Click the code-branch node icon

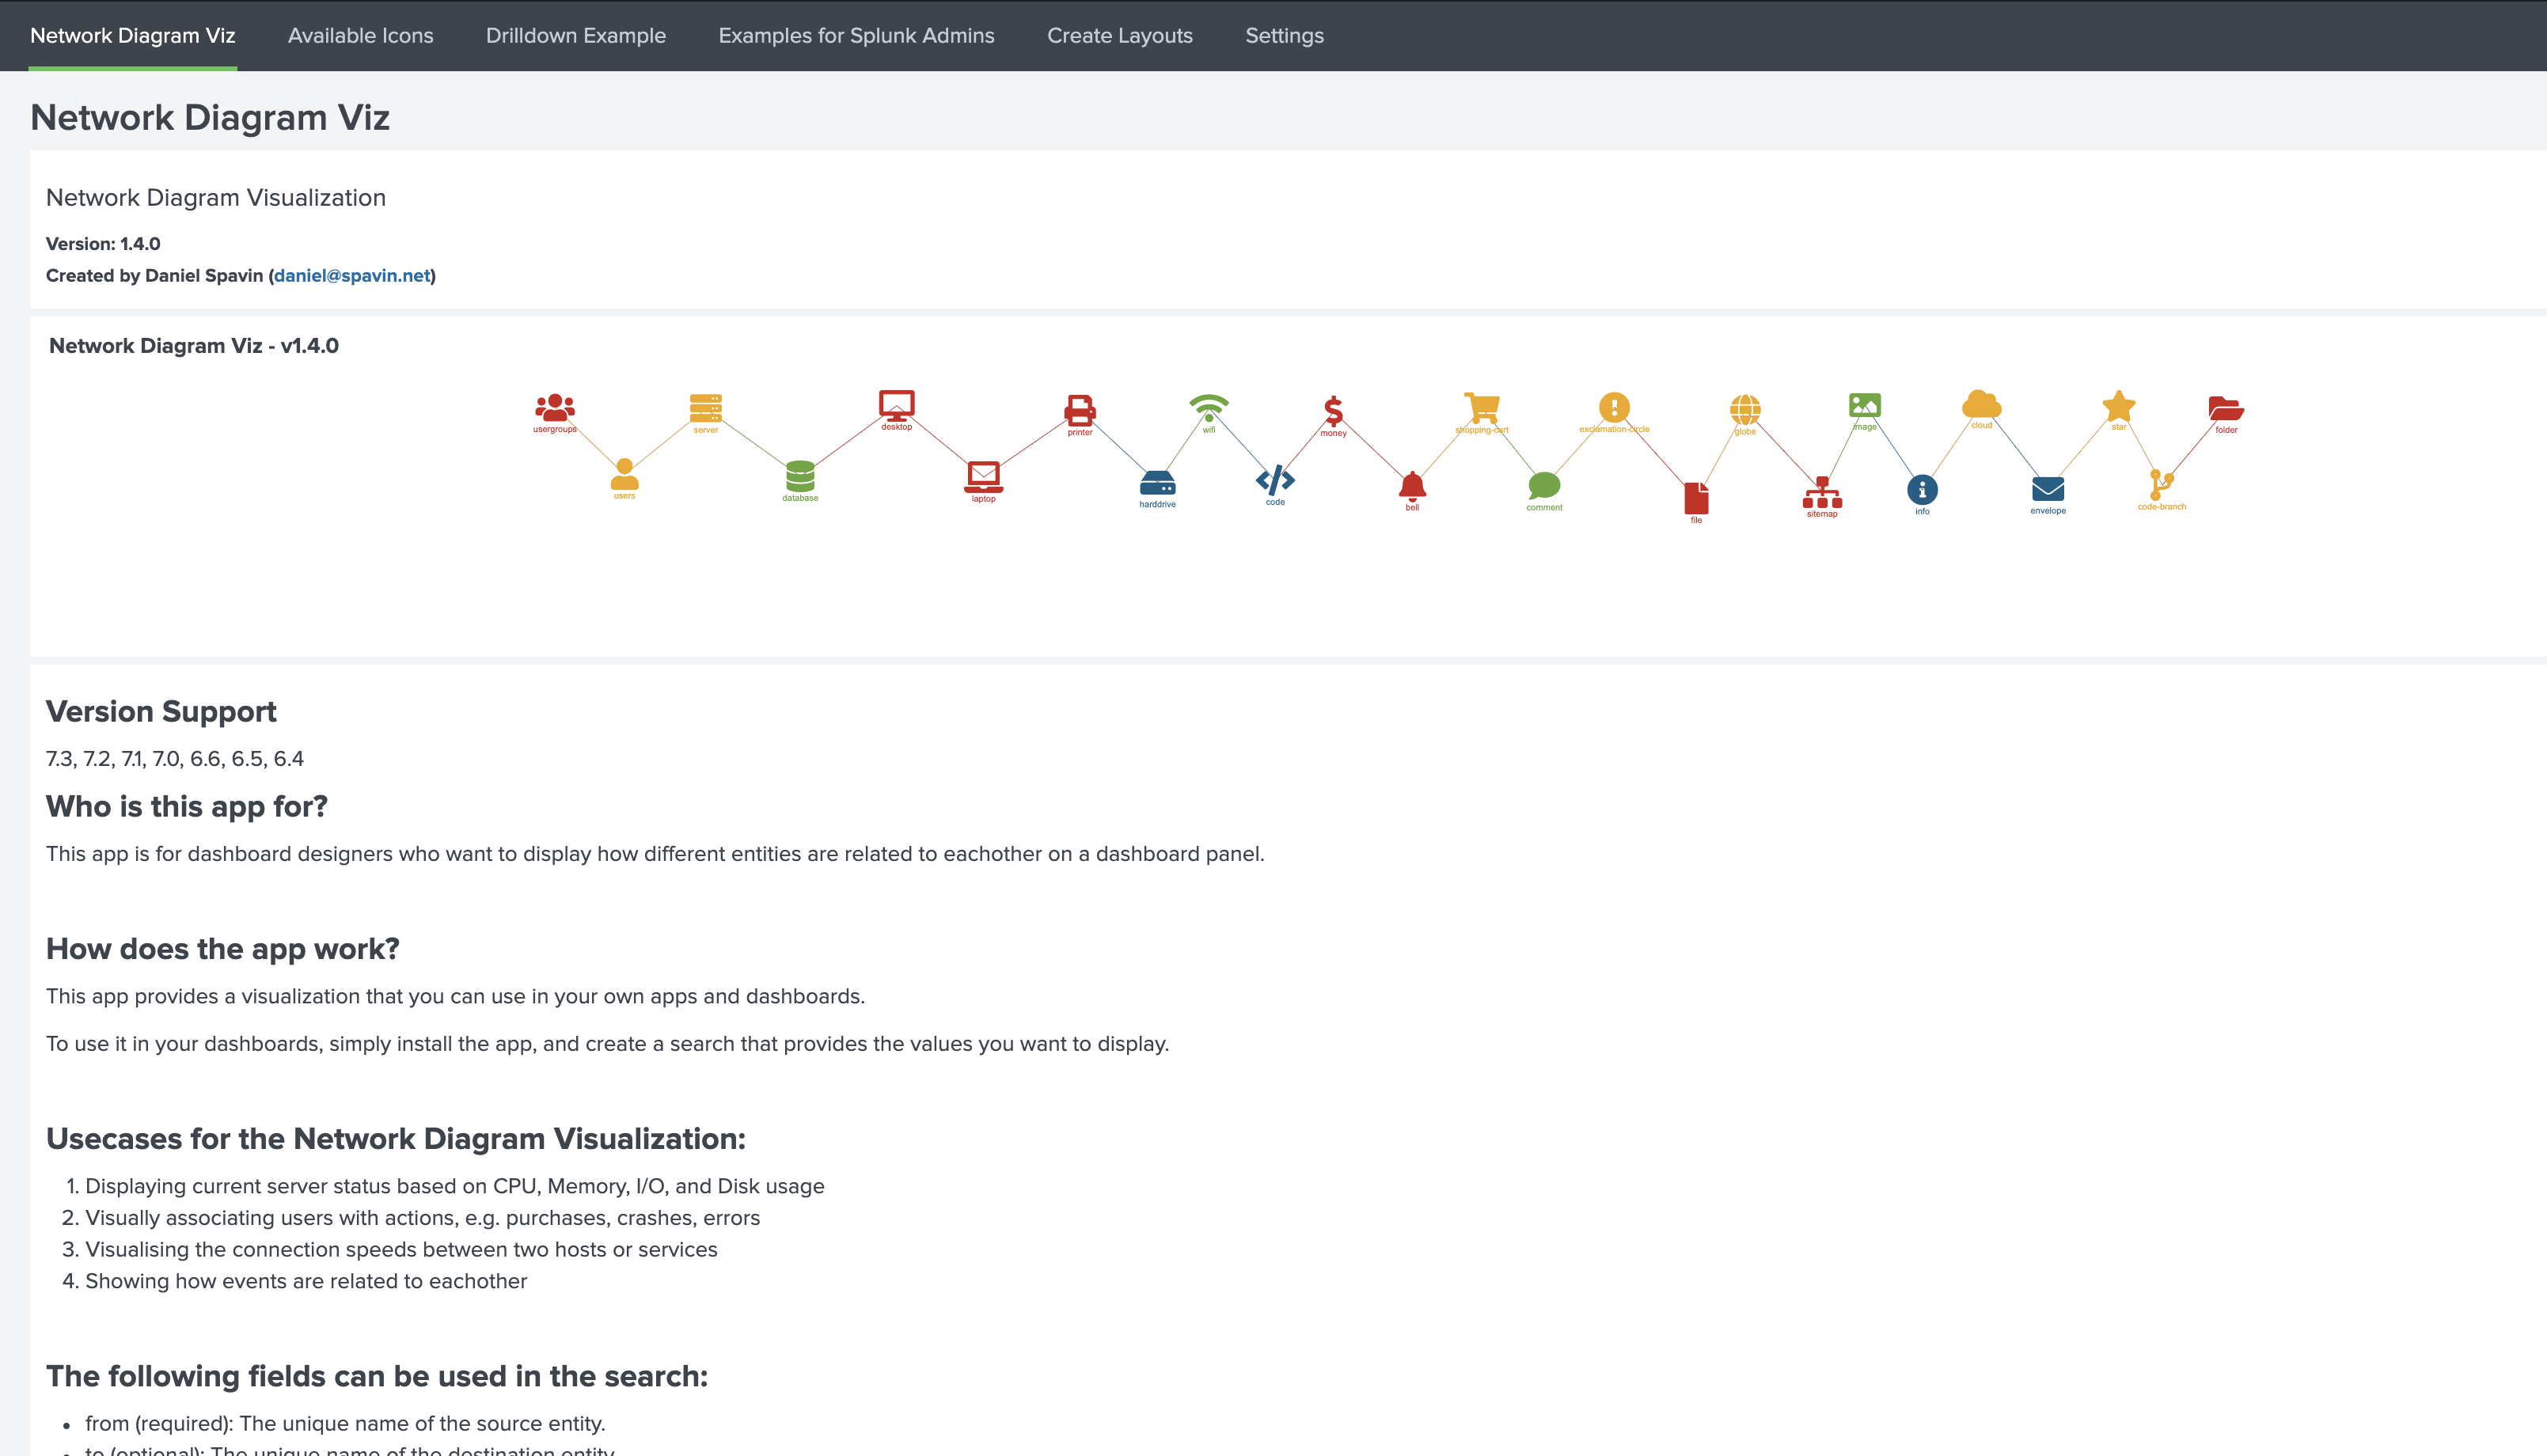tap(2160, 484)
